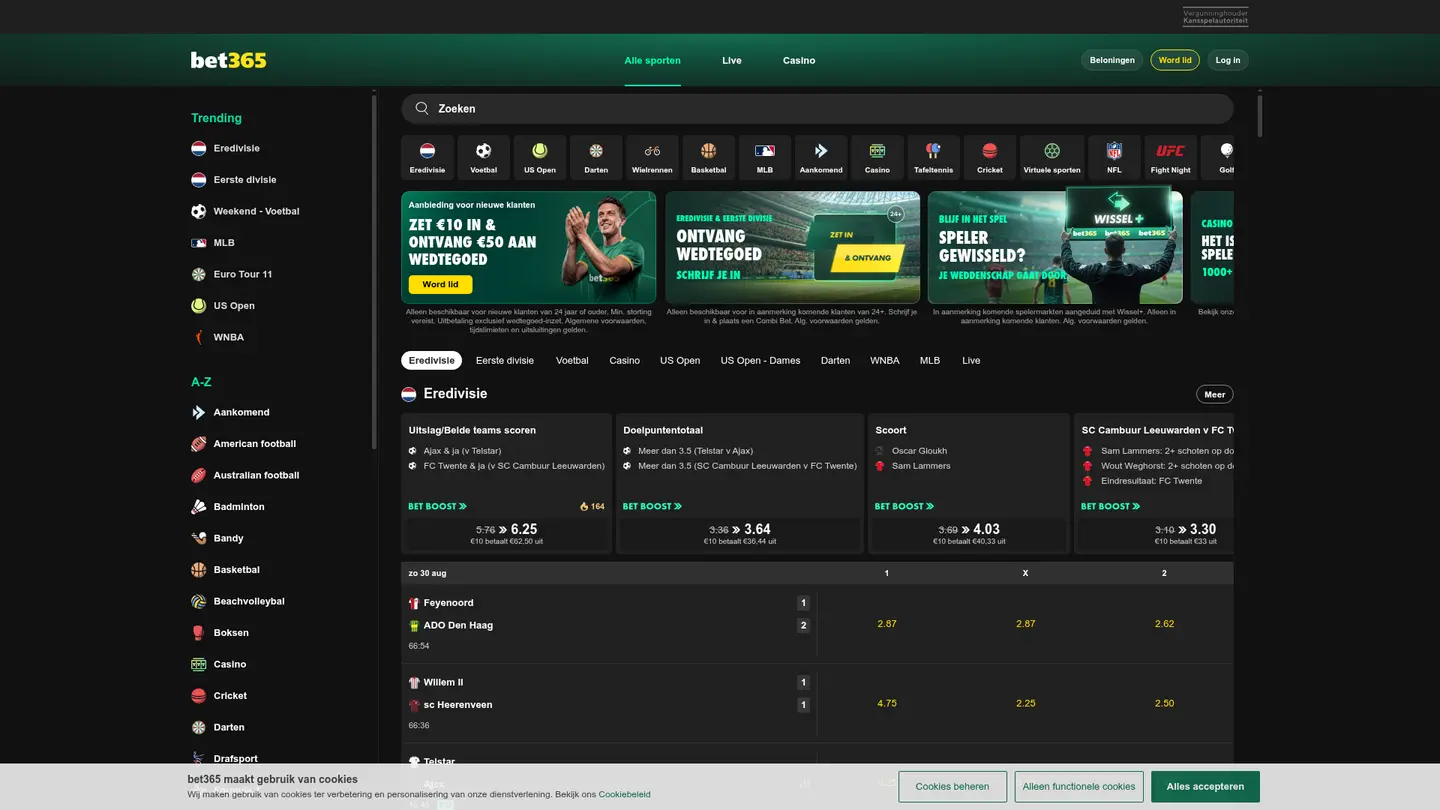Select WNBA in the Trending sidebar
The height and width of the screenshot is (810, 1440).
pyautogui.click(x=218, y=337)
